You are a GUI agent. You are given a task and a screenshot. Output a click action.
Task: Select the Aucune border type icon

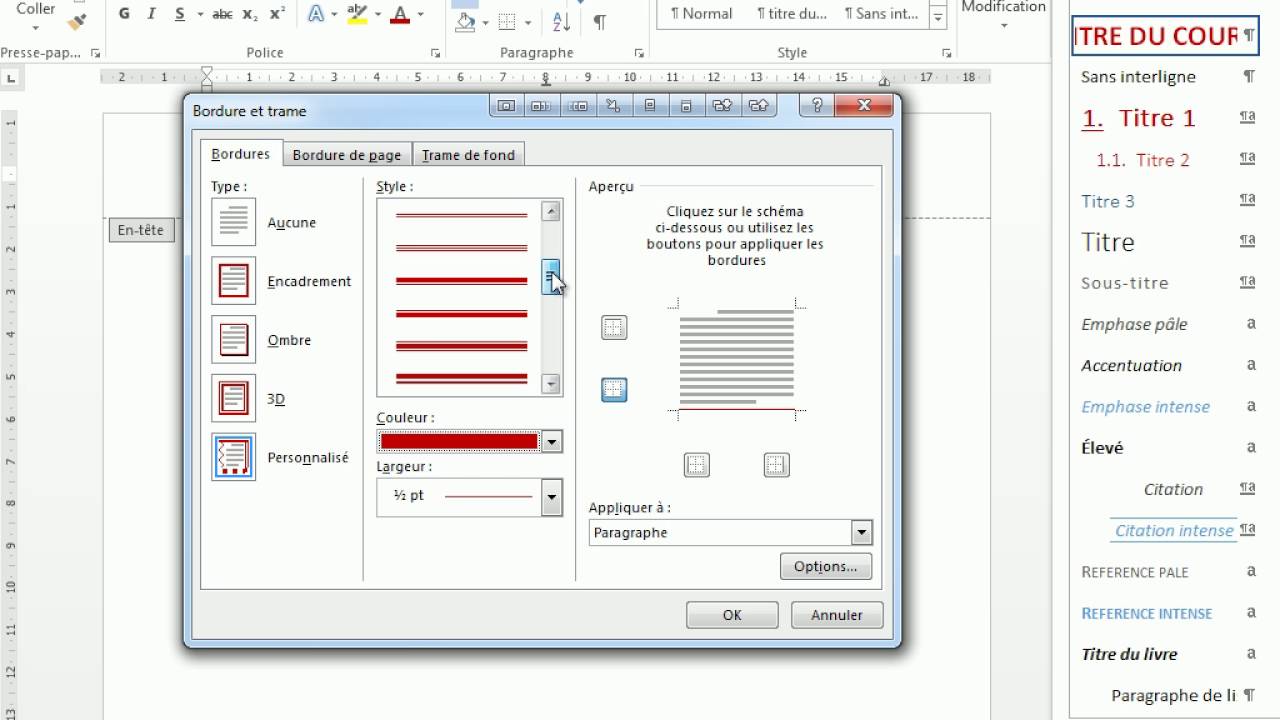tap(233, 222)
